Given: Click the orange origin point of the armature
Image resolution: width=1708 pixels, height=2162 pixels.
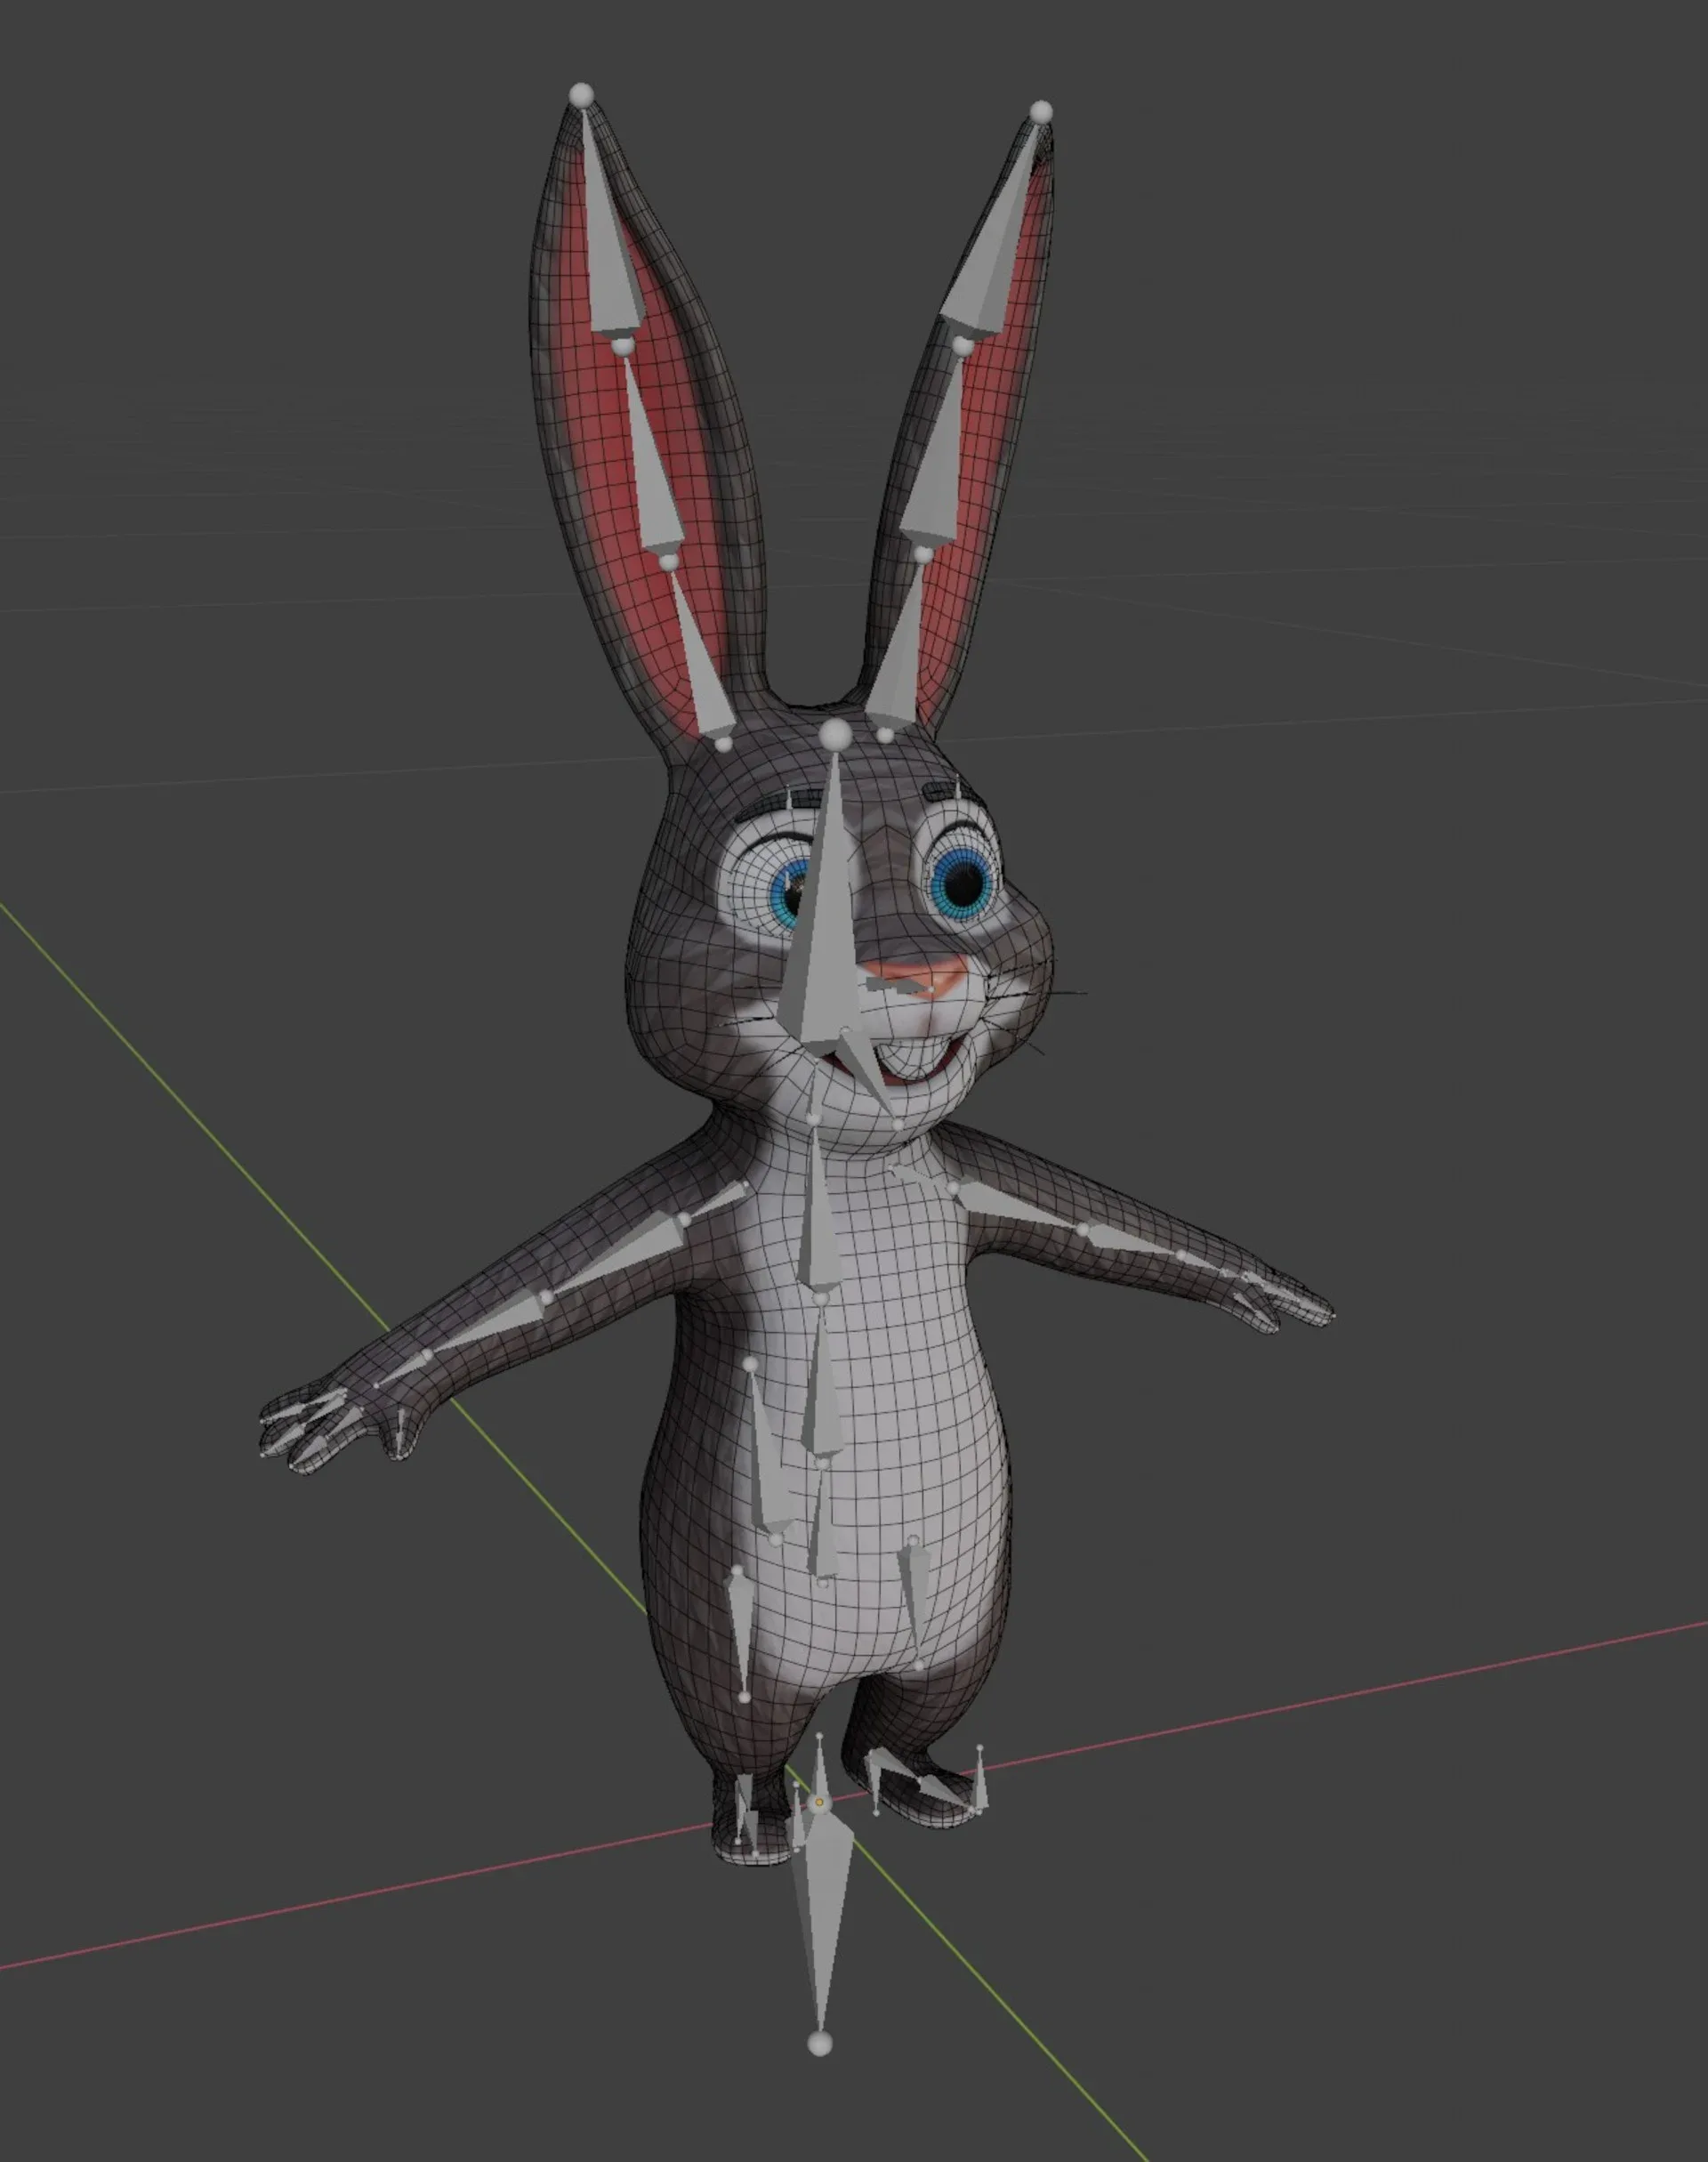Looking at the screenshot, I should 819,1802.
